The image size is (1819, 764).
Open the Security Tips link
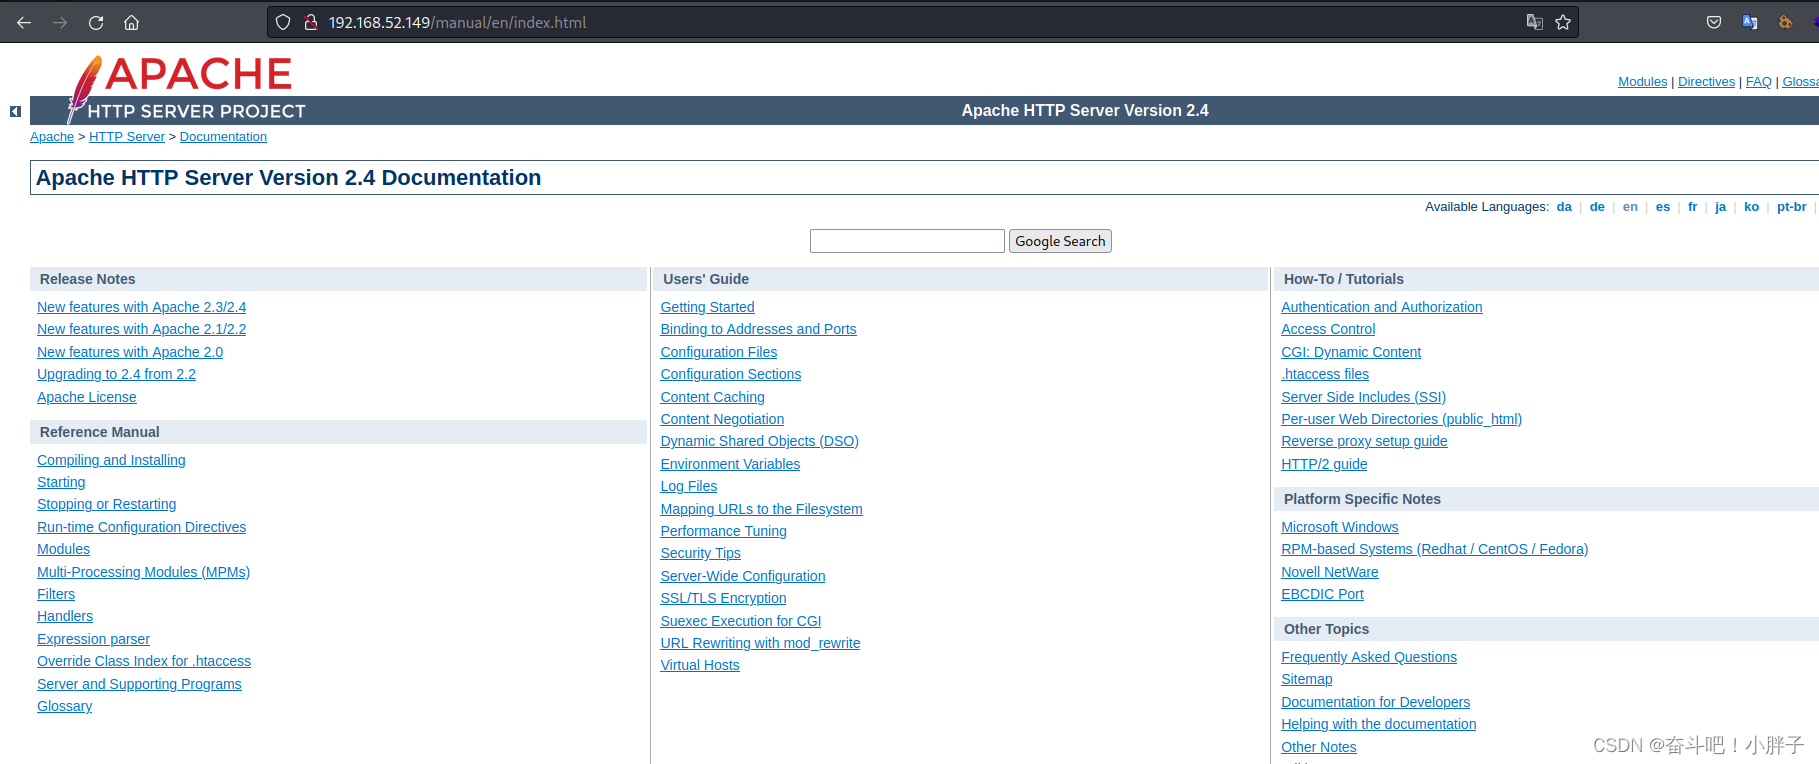(700, 553)
